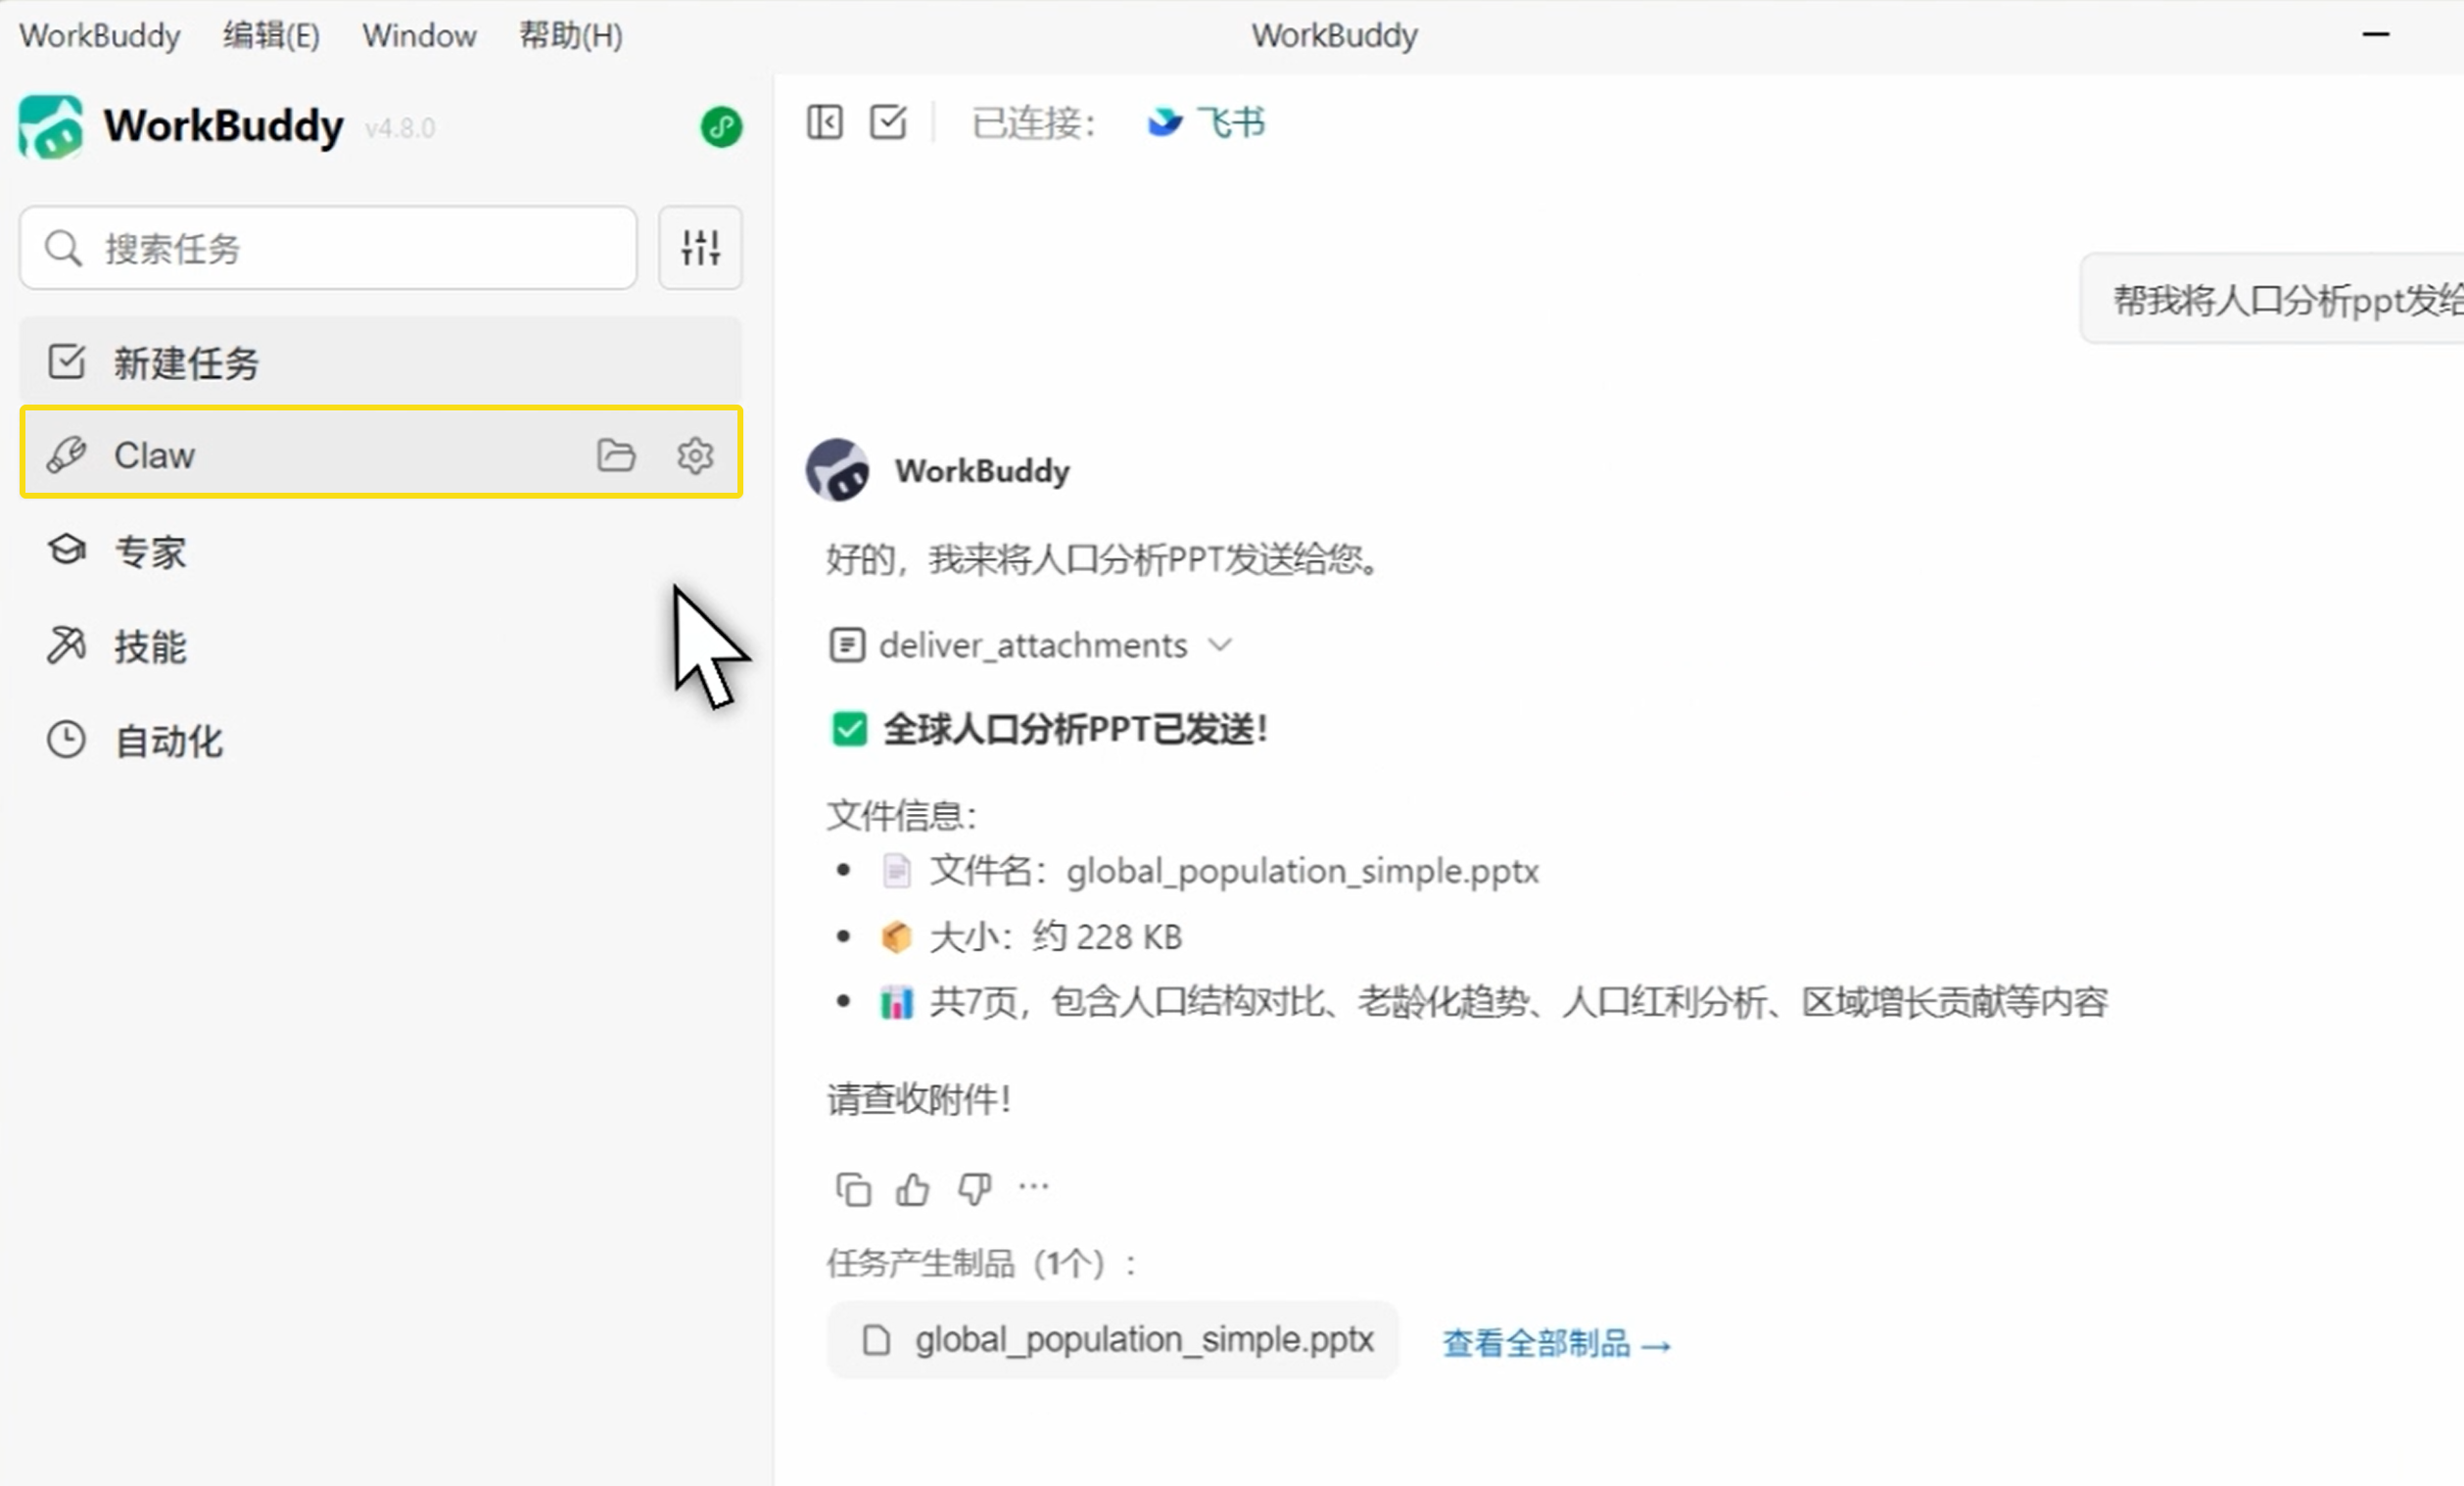Copy the WorkBuddy response
This screenshot has width=2464, height=1486.
coord(853,1190)
